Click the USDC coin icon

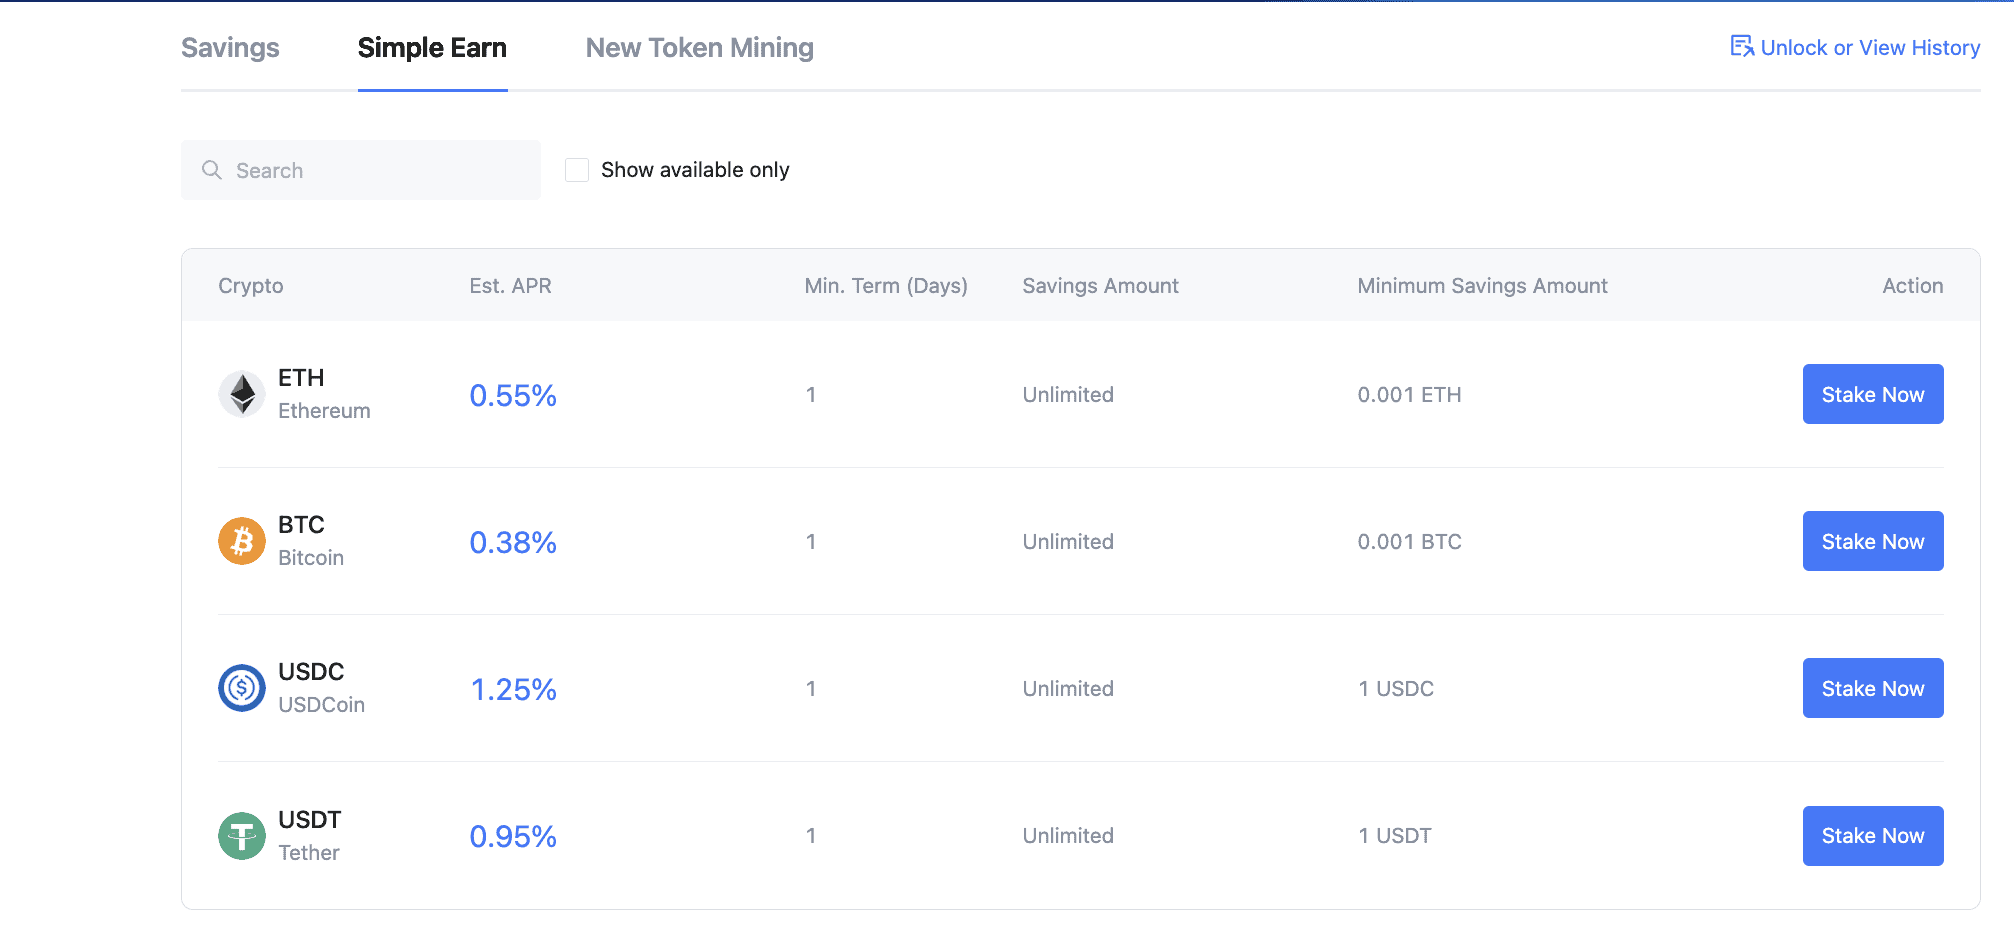(x=242, y=688)
